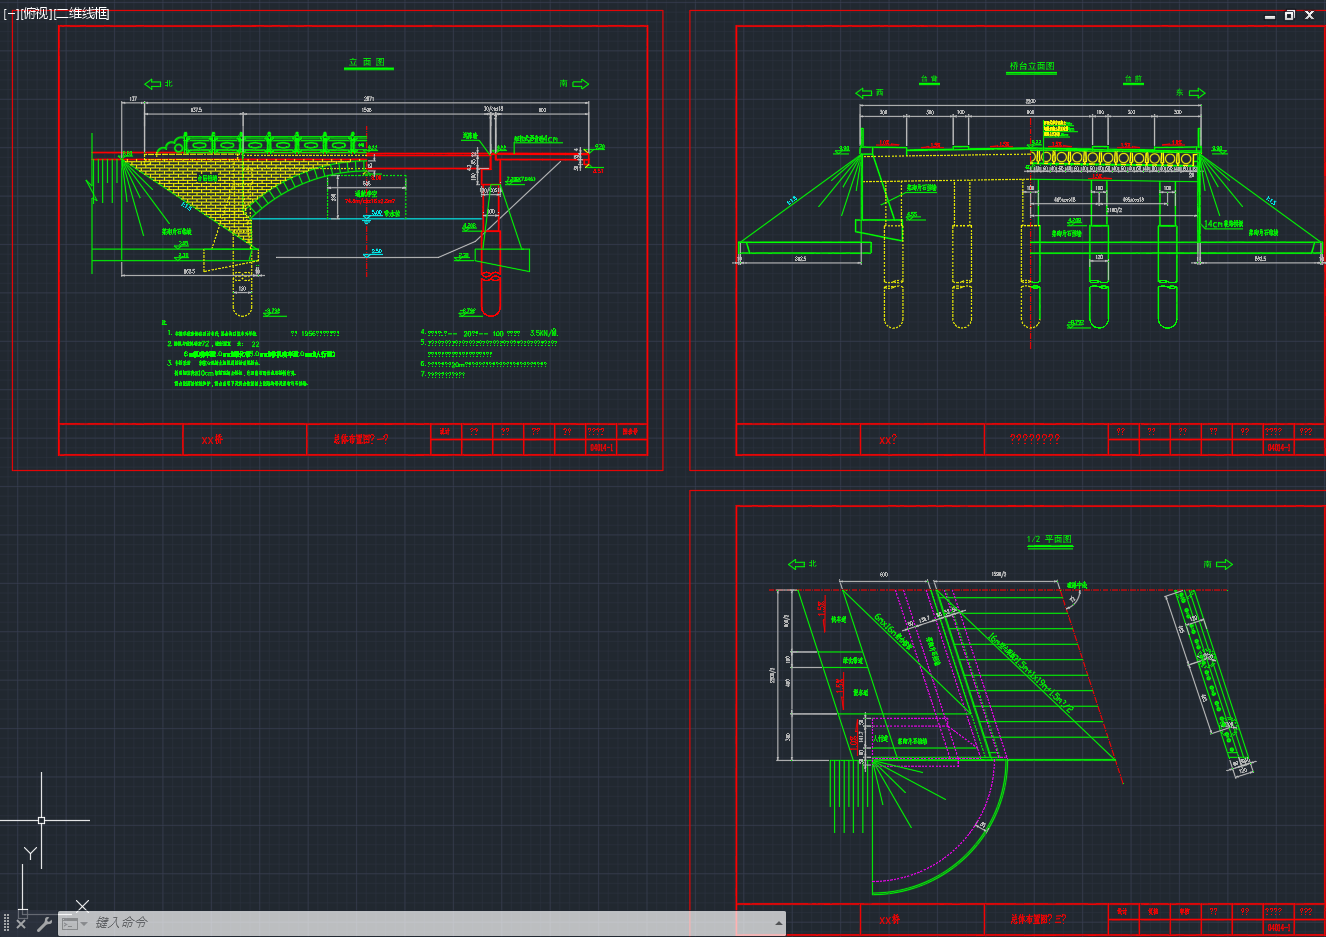The height and width of the screenshot is (937, 1326).
Task: Pick the 西 direction arrow in 桥台立面图
Action: 864,93
